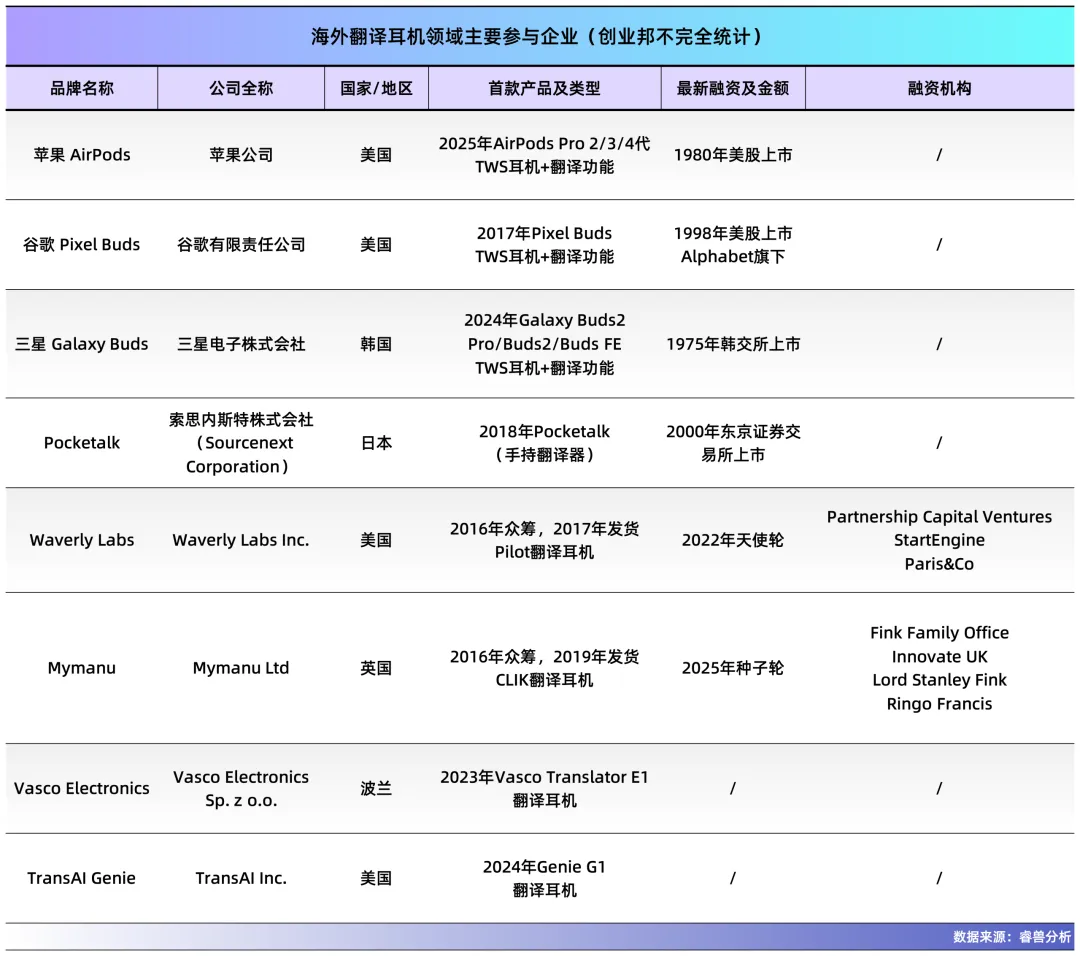This screenshot has width=1080, height=956.
Task: Click the table title 海外翻译耳机领域主要参与企业
Action: click(537, 37)
